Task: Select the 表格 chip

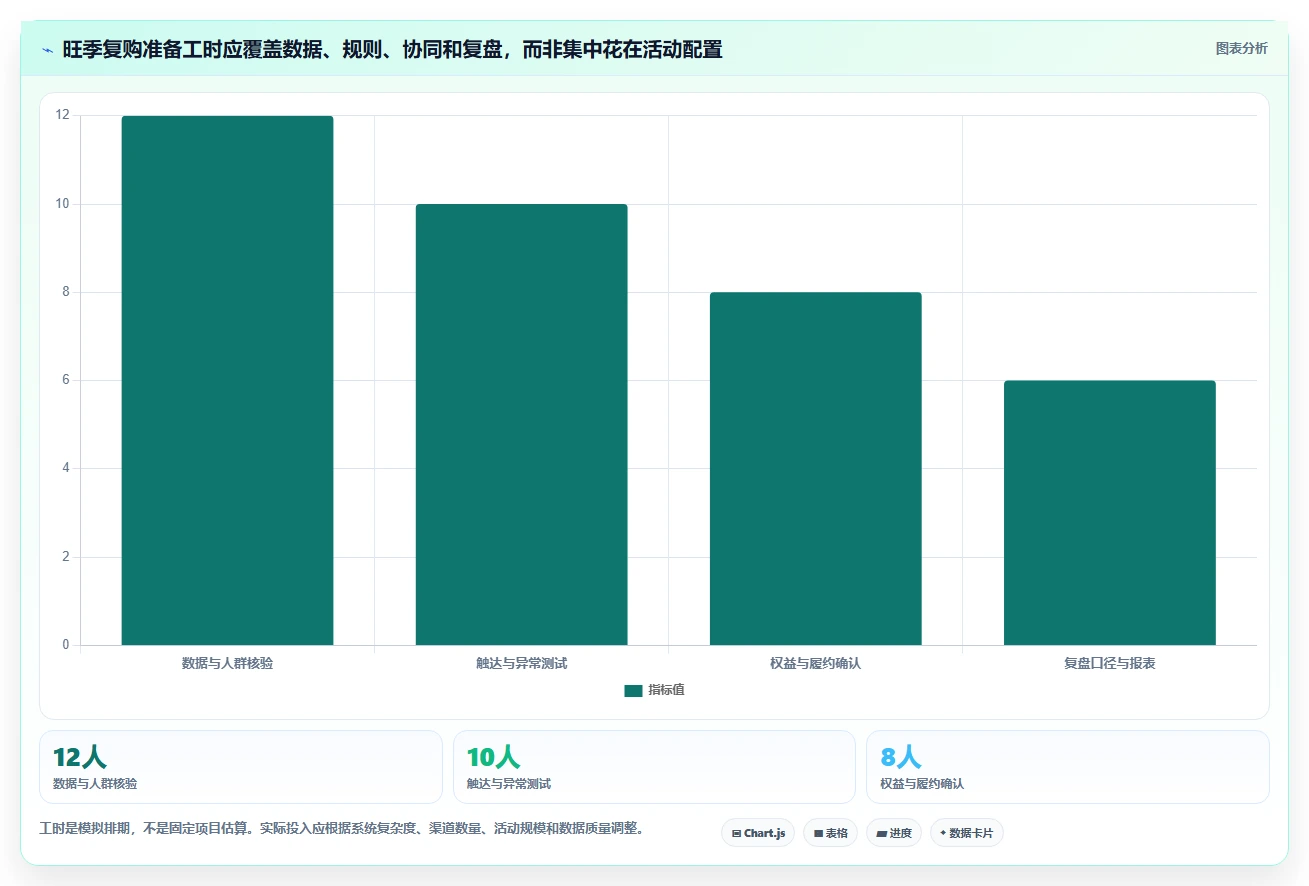Action: pyautogui.click(x=831, y=833)
